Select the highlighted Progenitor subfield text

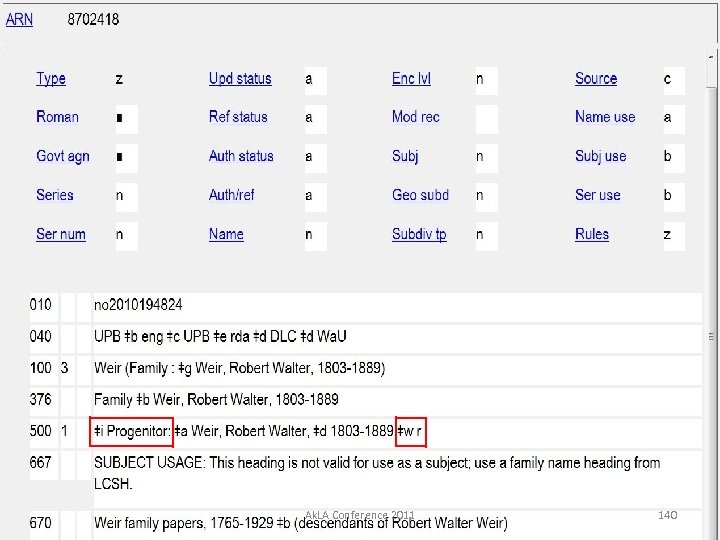click(x=132, y=432)
